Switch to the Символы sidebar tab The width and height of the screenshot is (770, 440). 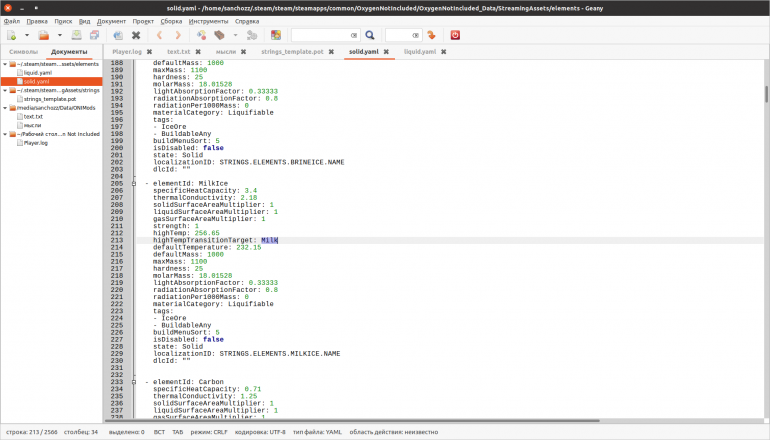23,51
